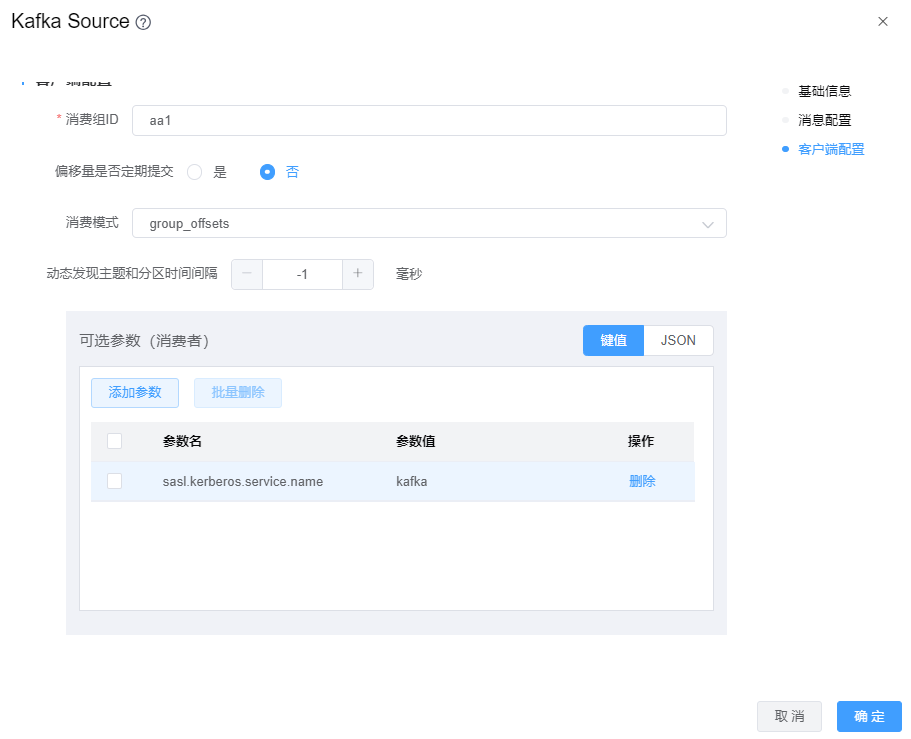Click the 消费组ID input field

tap(428, 120)
